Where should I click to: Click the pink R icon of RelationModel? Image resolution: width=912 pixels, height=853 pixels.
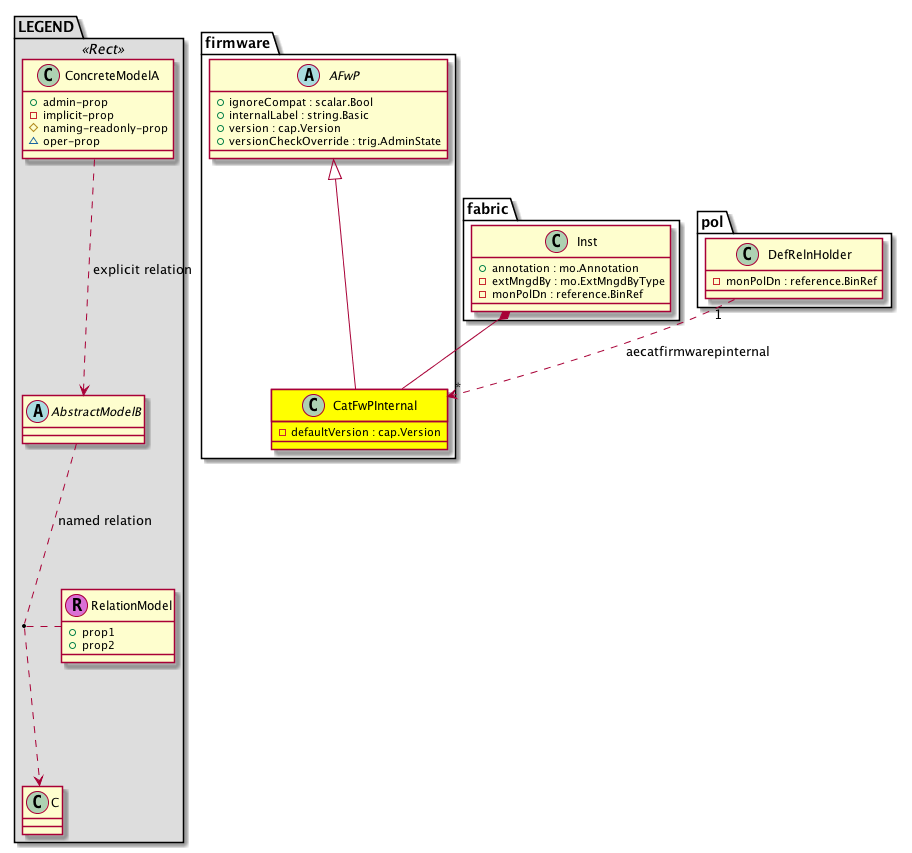(x=76, y=605)
